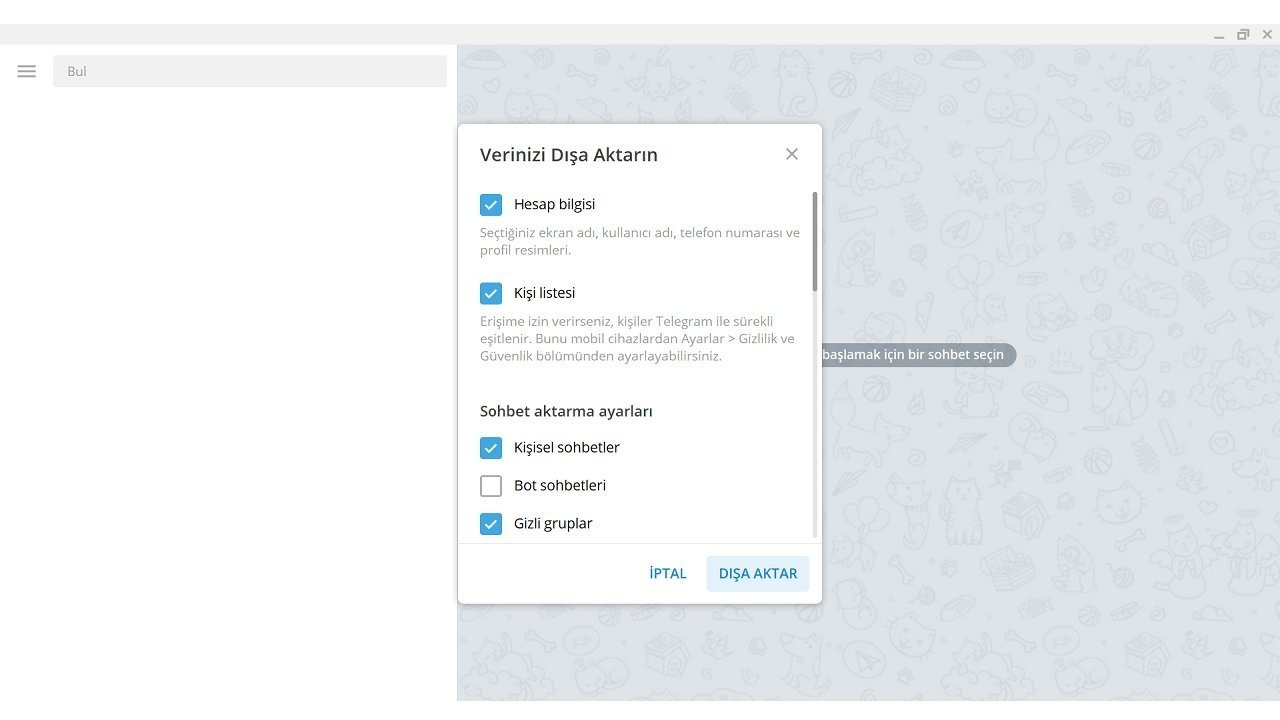Image resolution: width=1280 pixels, height=720 pixels.
Task: Click the export dialog scrollbar thumb
Action: (x=815, y=241)
